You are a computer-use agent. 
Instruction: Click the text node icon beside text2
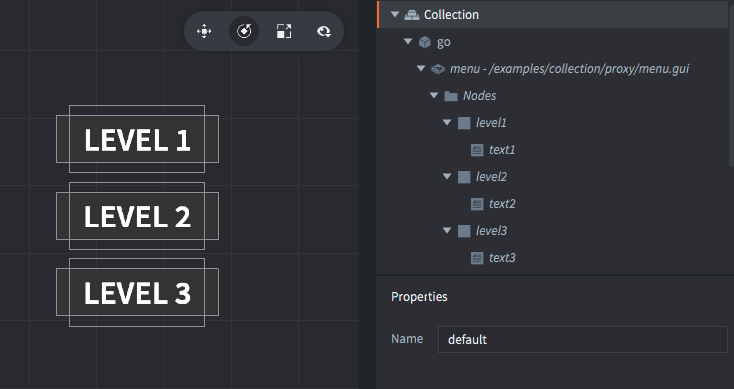click(x=477, y=204)
